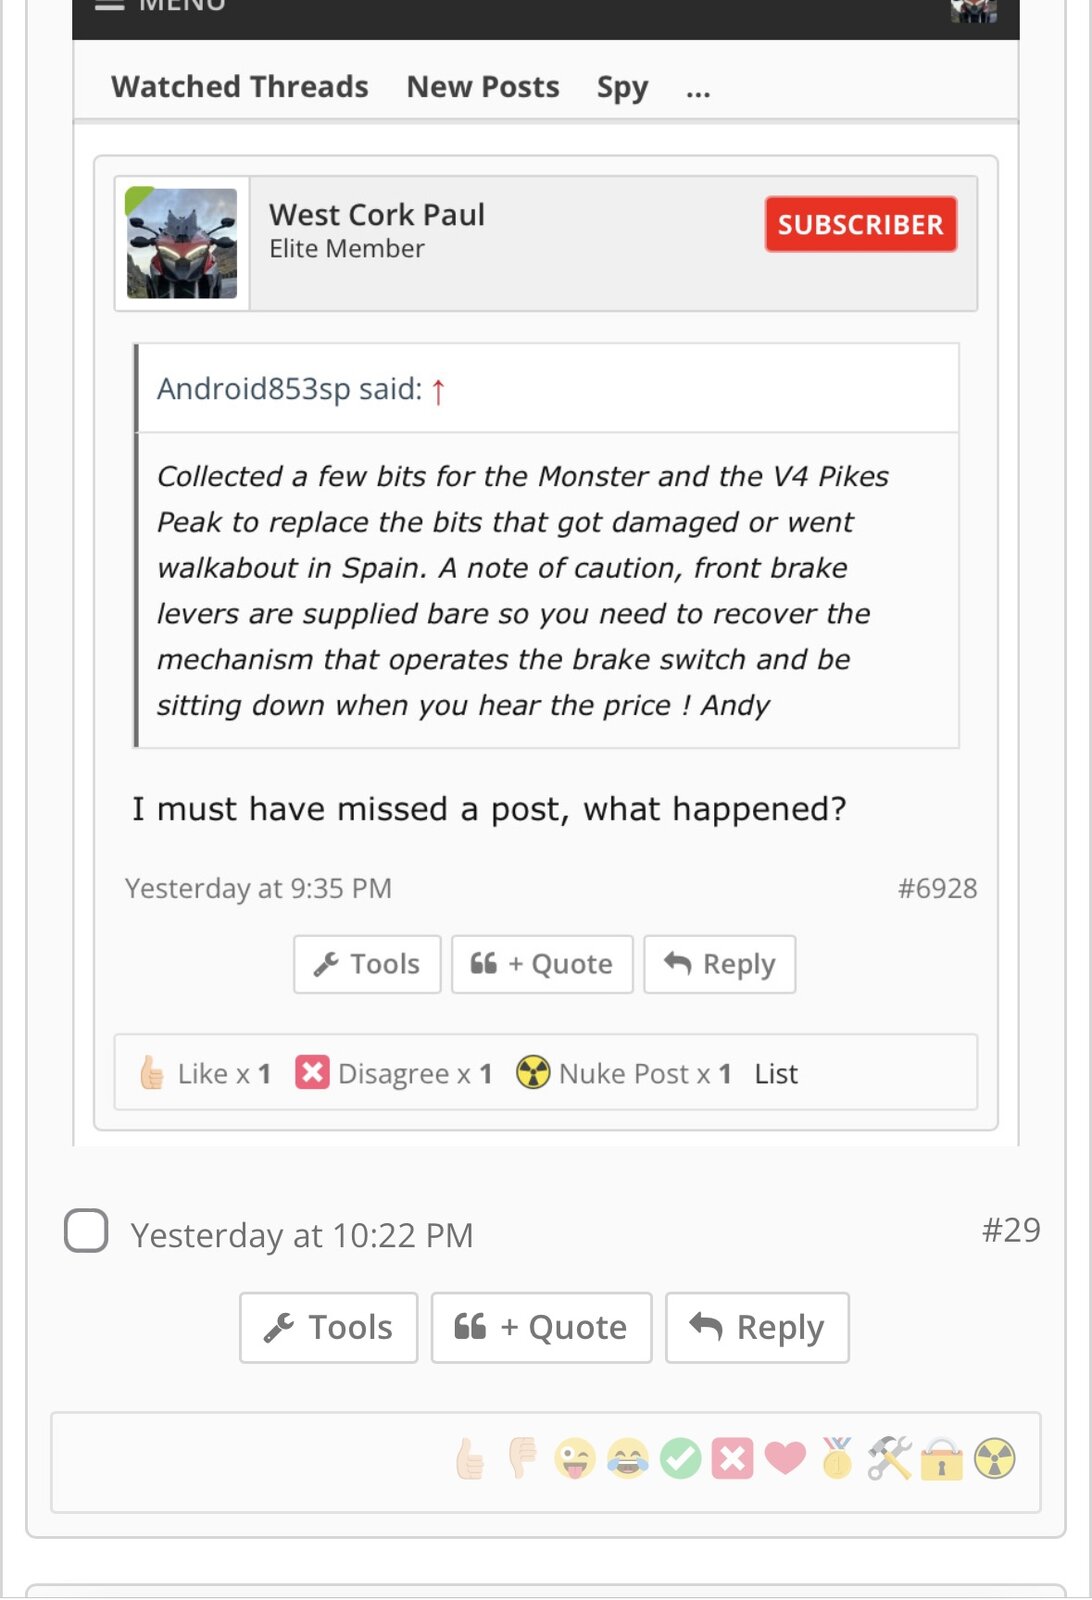This screenshot has height=1600, width=1092.
Task: Select the winking tongue-out emoji reaction
Action: point(575,1459)
